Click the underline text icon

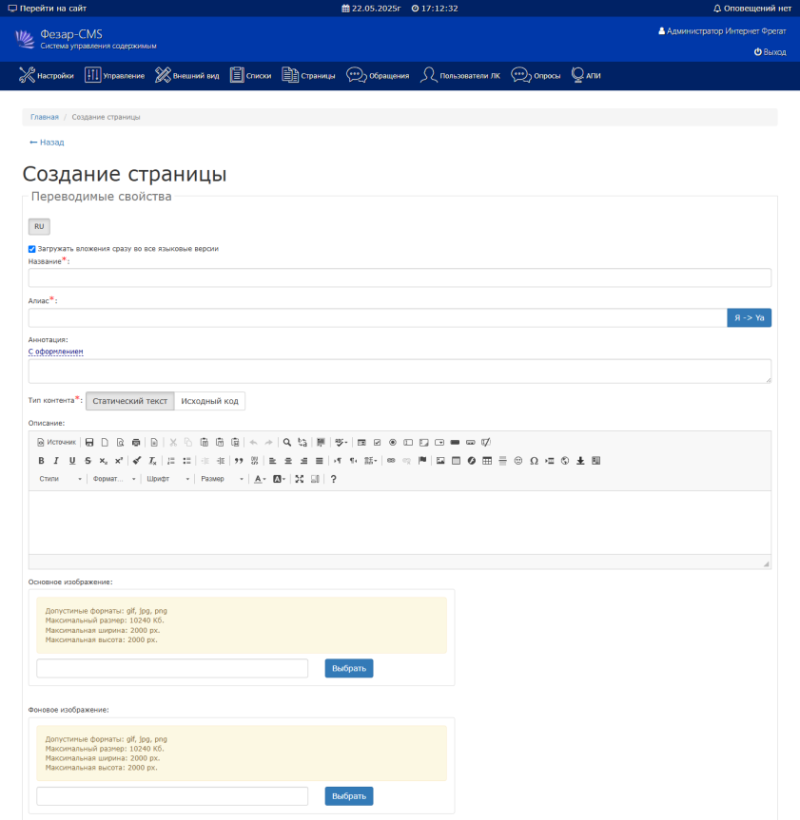[x=72, y=461]
